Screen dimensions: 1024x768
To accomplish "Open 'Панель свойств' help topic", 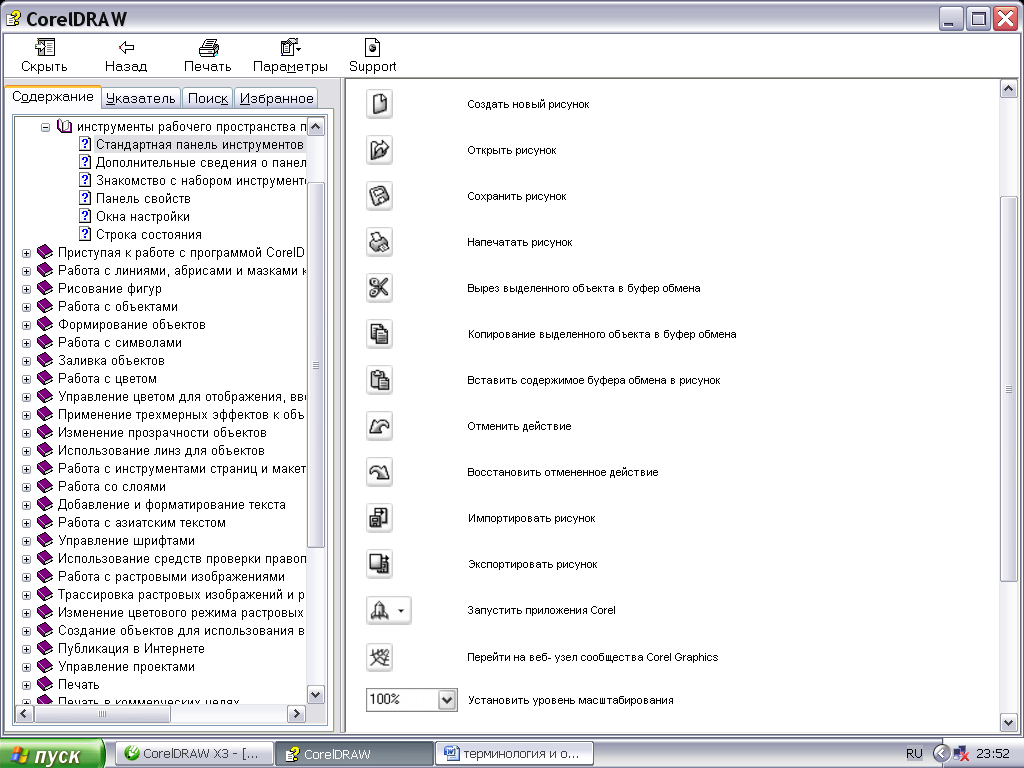I will click(143, 199).
